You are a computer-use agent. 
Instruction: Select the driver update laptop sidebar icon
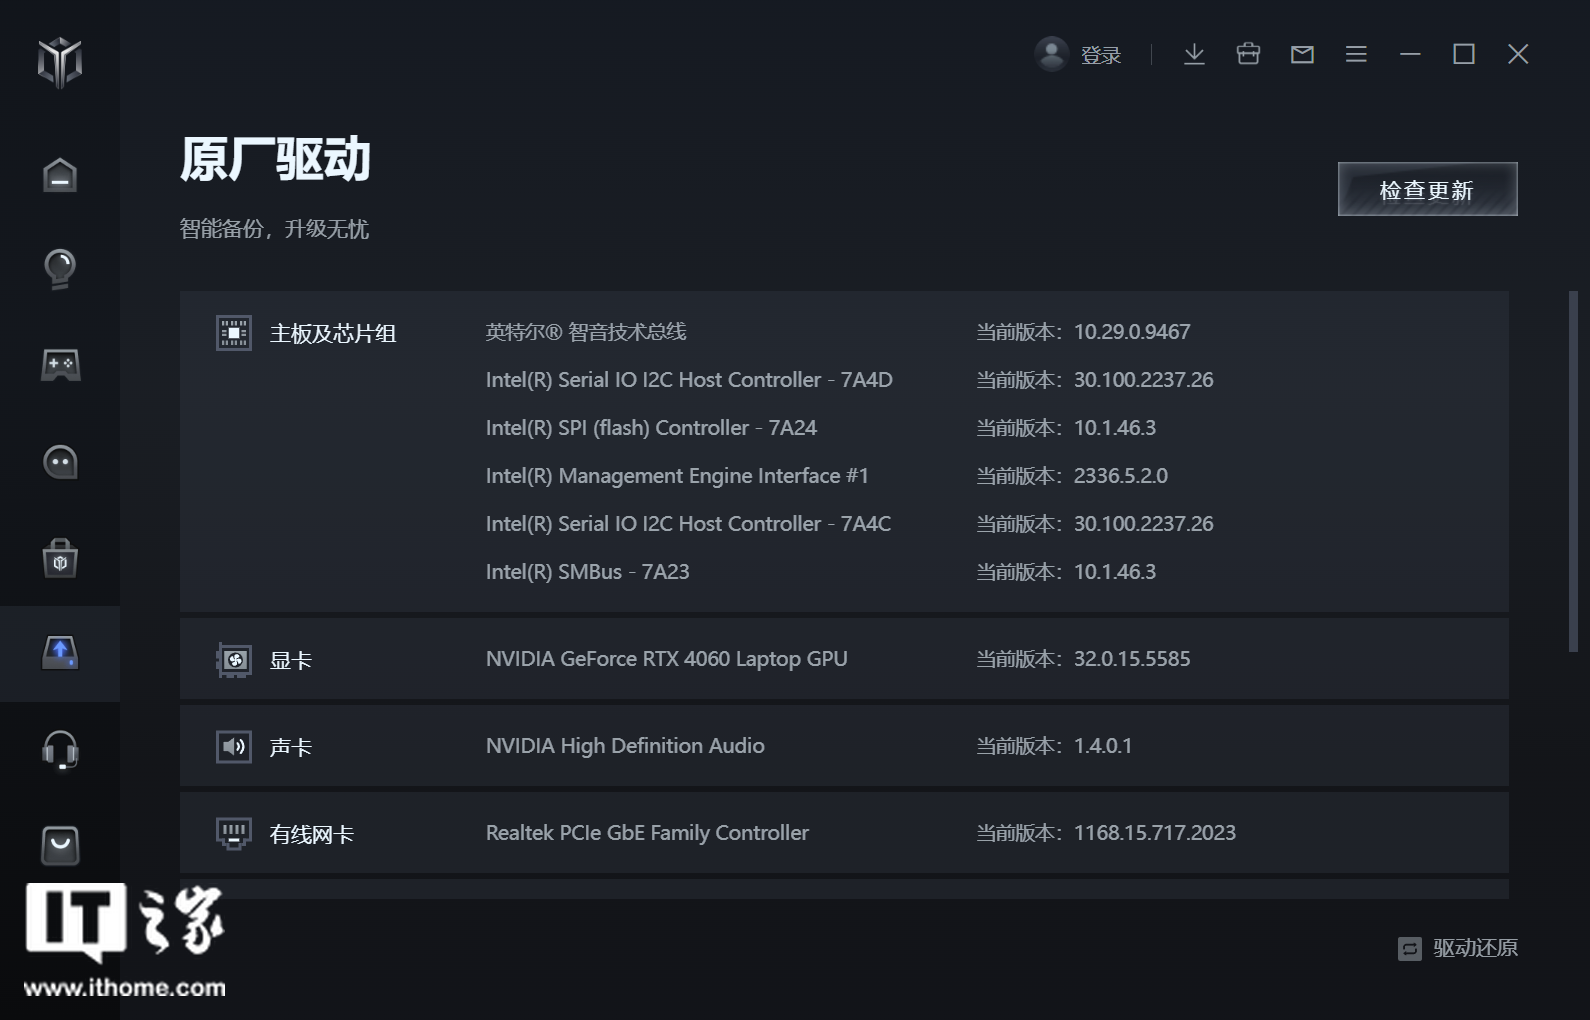[60, 654]
